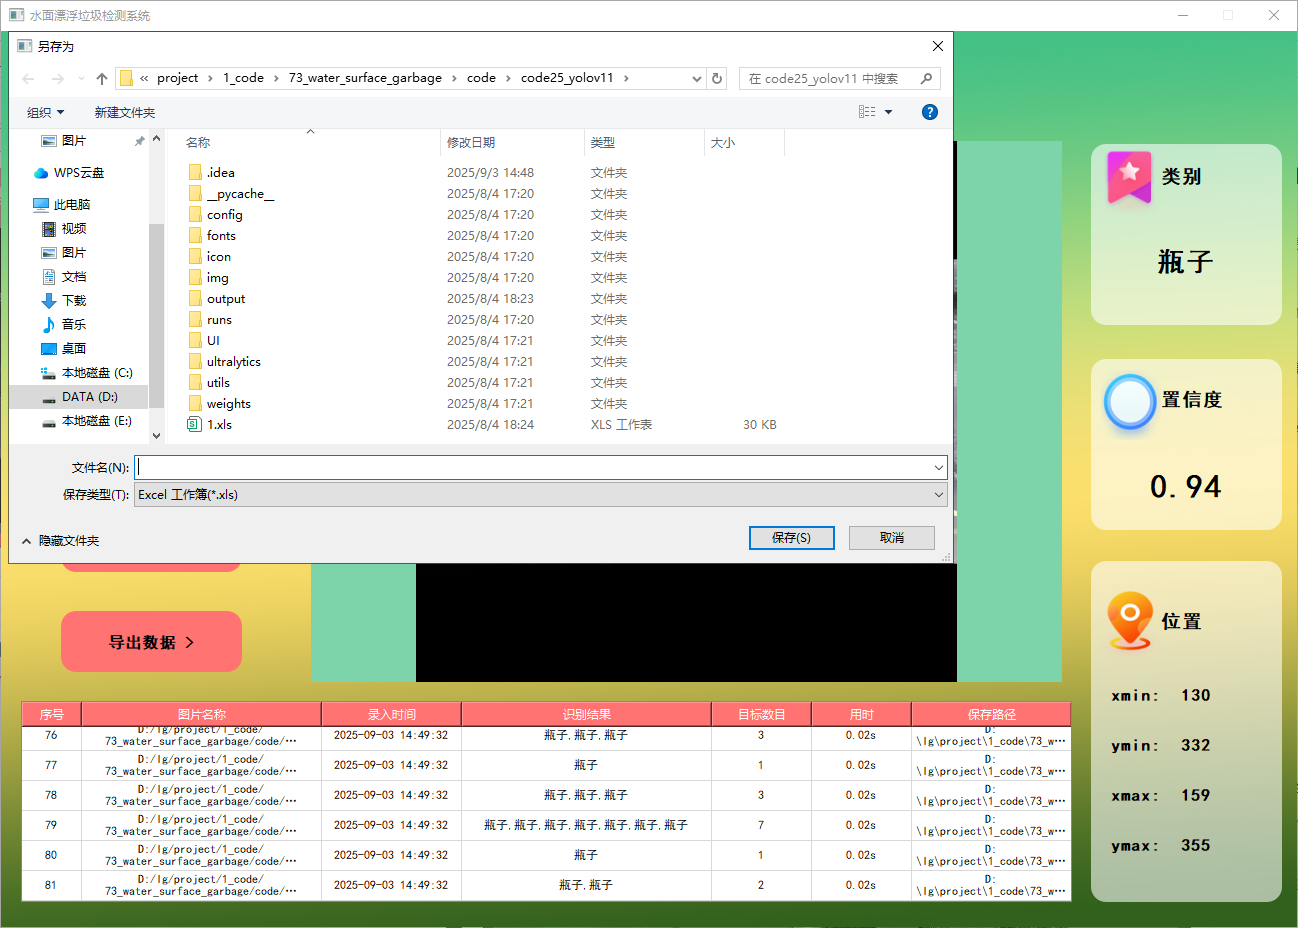Click the view layout icon
The width and height of the screenshot is (1298, 928).
tap(867, 112)
